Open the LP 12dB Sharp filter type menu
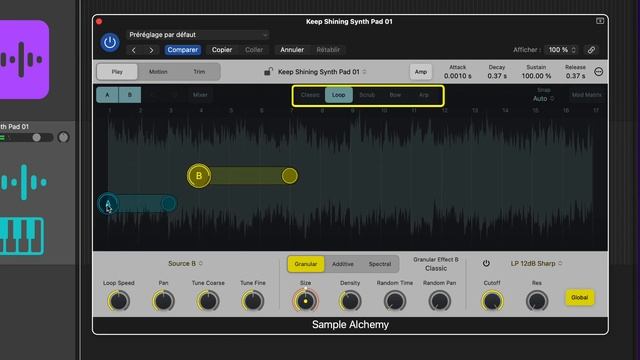 point(536,264)
